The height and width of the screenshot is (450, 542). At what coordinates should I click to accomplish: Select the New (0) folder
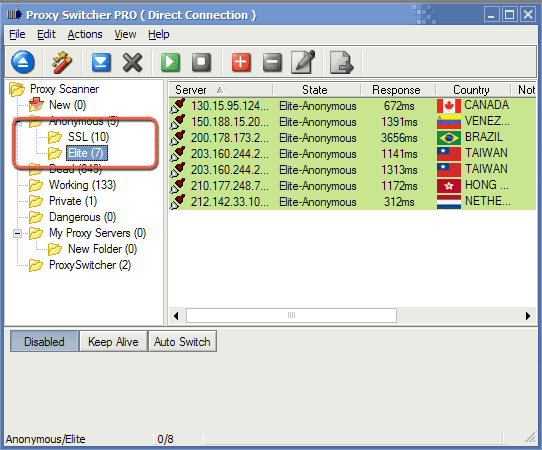[x=67, y=105]
